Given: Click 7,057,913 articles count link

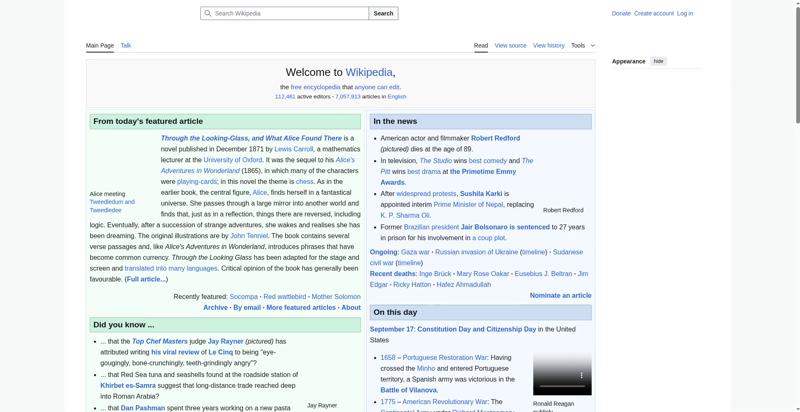Looking at the screenshot, I should tap(347, 96).
